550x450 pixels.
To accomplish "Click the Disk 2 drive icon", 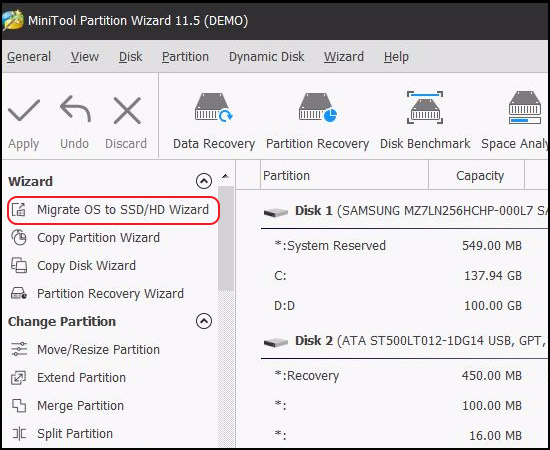I will 276,342.
